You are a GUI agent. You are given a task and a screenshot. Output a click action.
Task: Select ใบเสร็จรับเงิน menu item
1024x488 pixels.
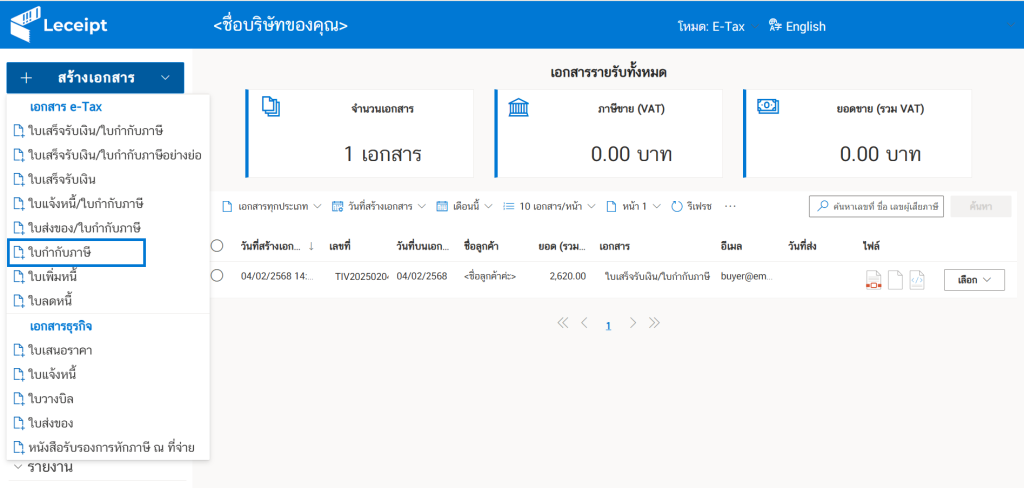108,179
